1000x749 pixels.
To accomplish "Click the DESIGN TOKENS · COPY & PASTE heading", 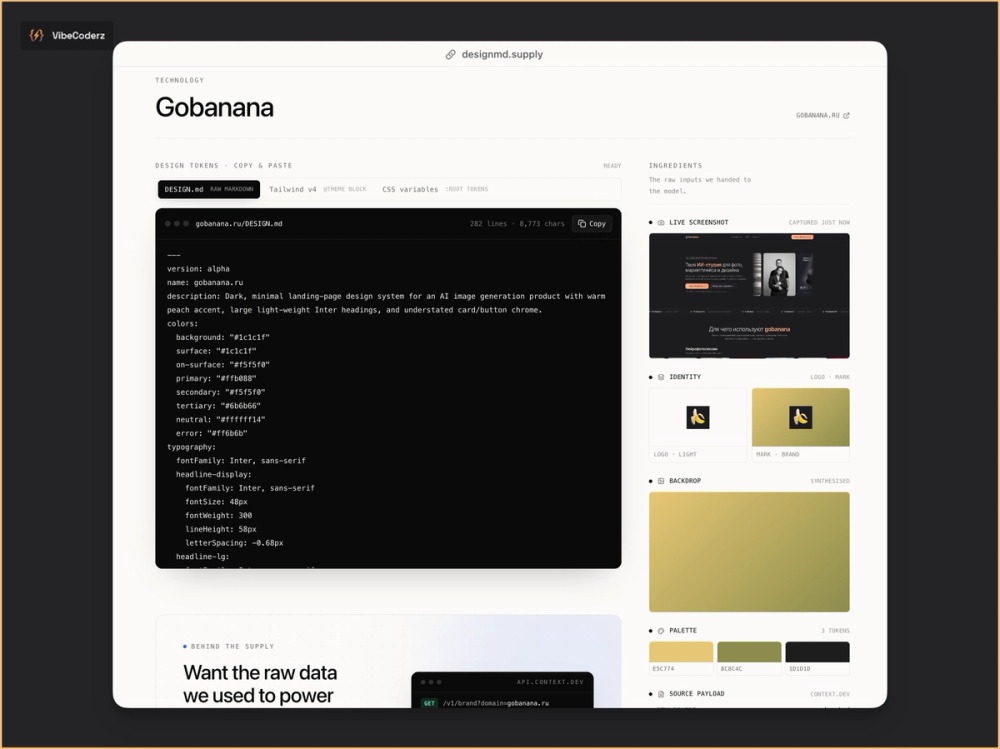I will (224, 165).
